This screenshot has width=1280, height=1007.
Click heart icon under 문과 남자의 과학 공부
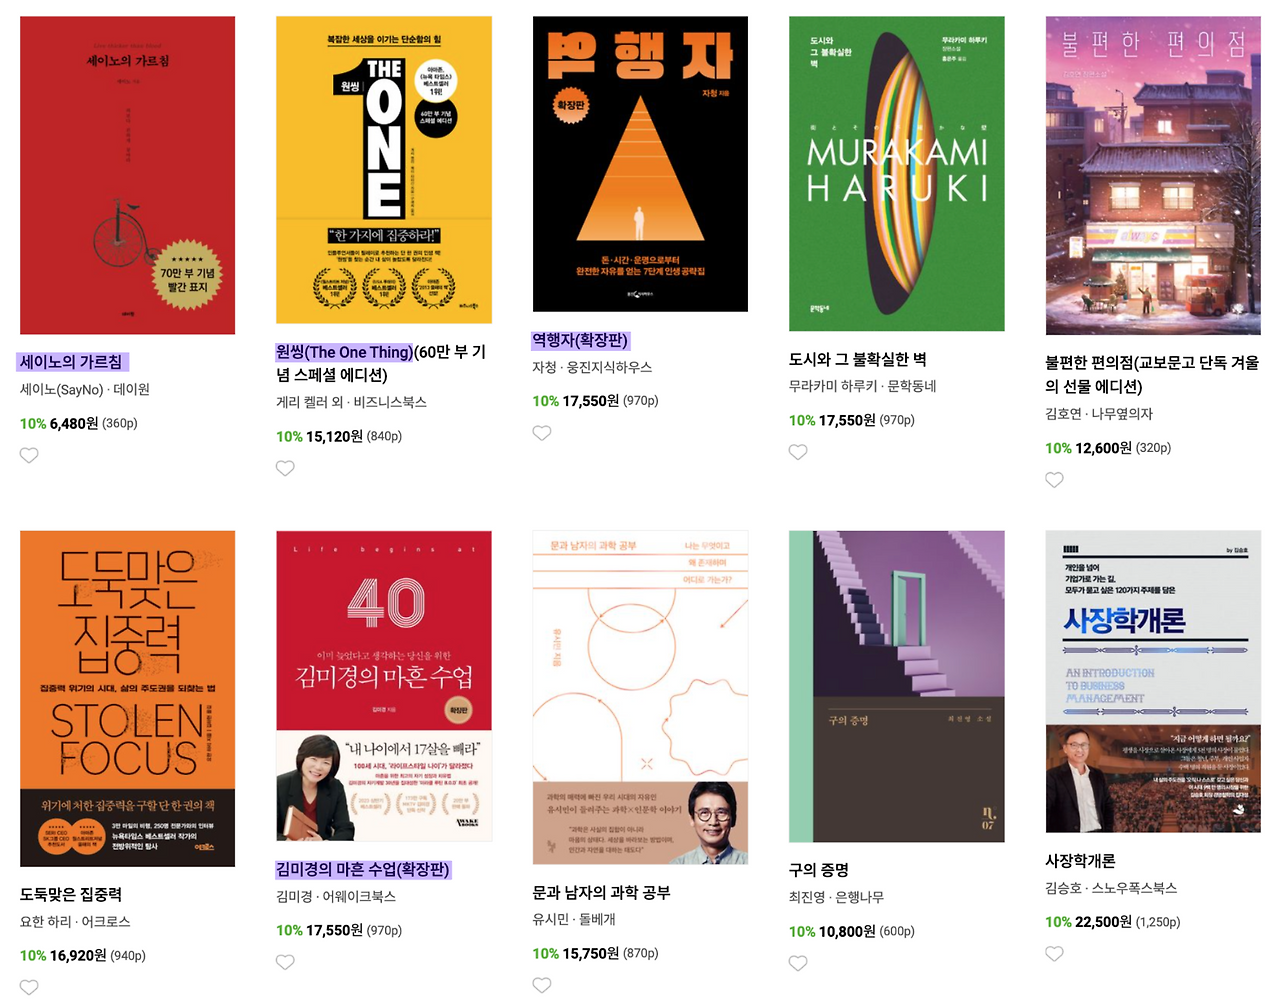[x=542, y=985]
